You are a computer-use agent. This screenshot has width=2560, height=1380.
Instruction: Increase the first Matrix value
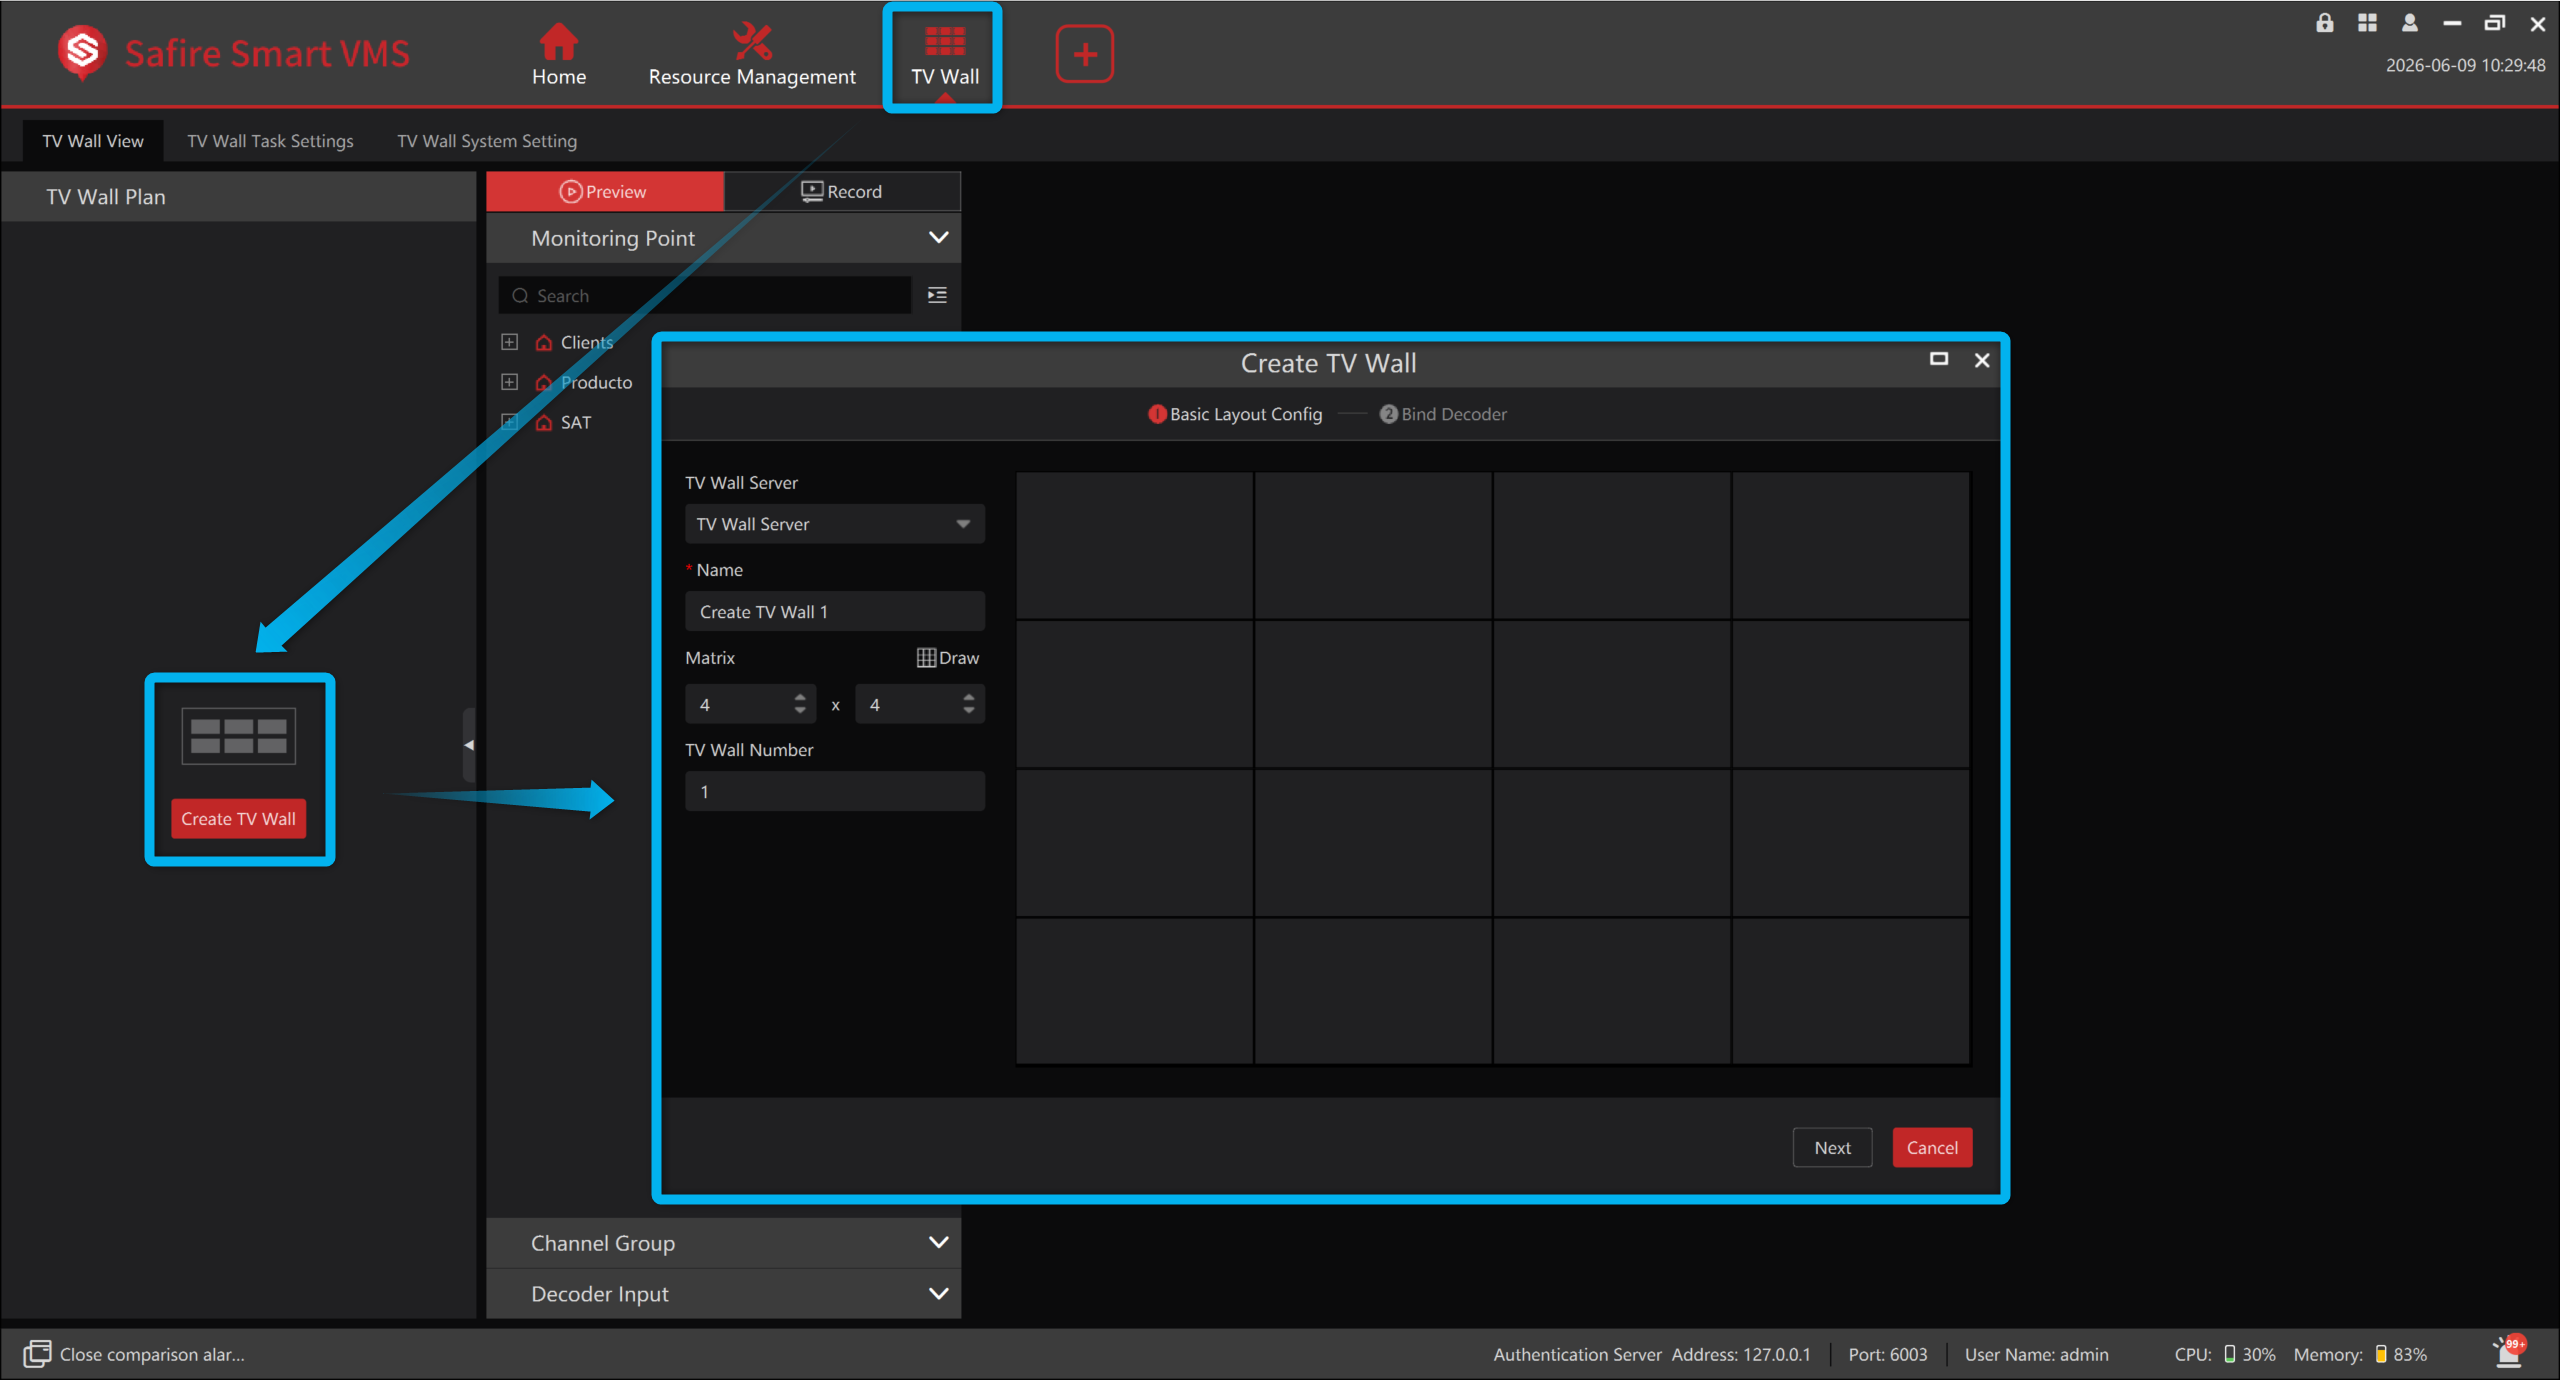(x=799, y=696)
